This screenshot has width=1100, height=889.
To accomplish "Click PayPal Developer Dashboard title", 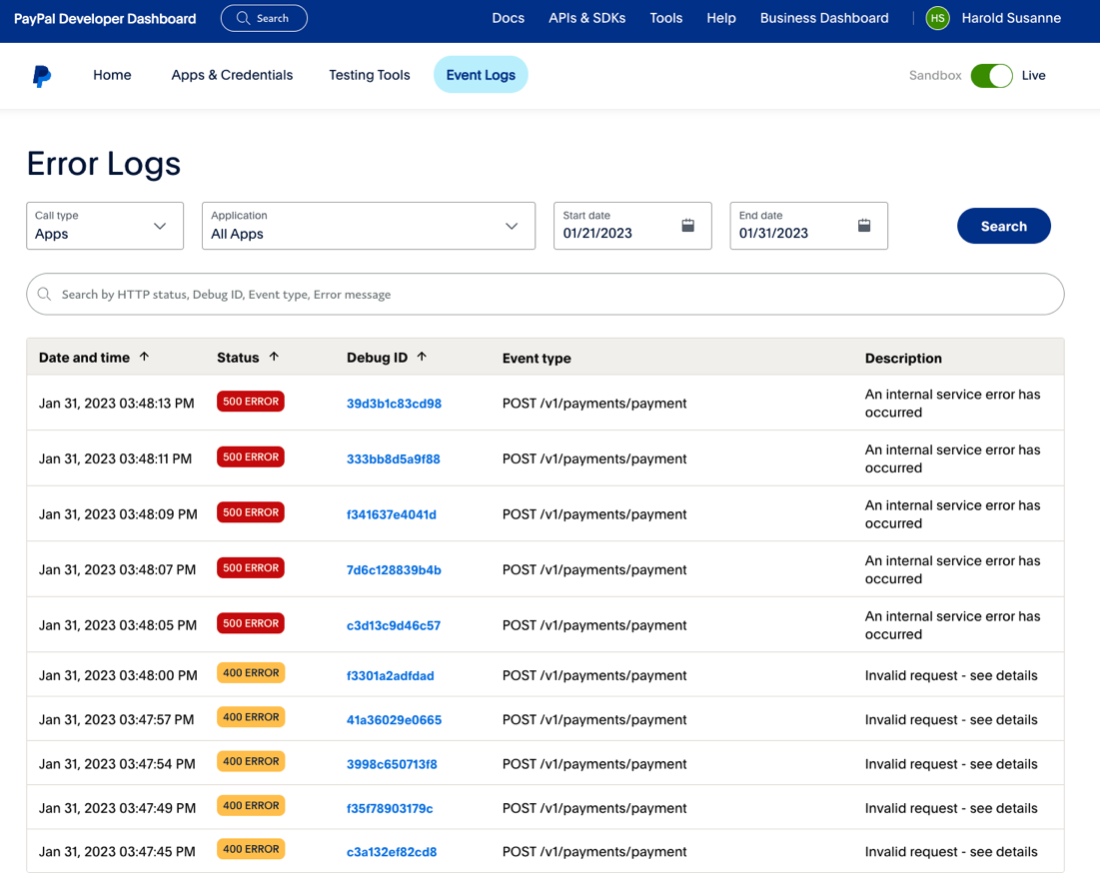I will pos(105,19).
